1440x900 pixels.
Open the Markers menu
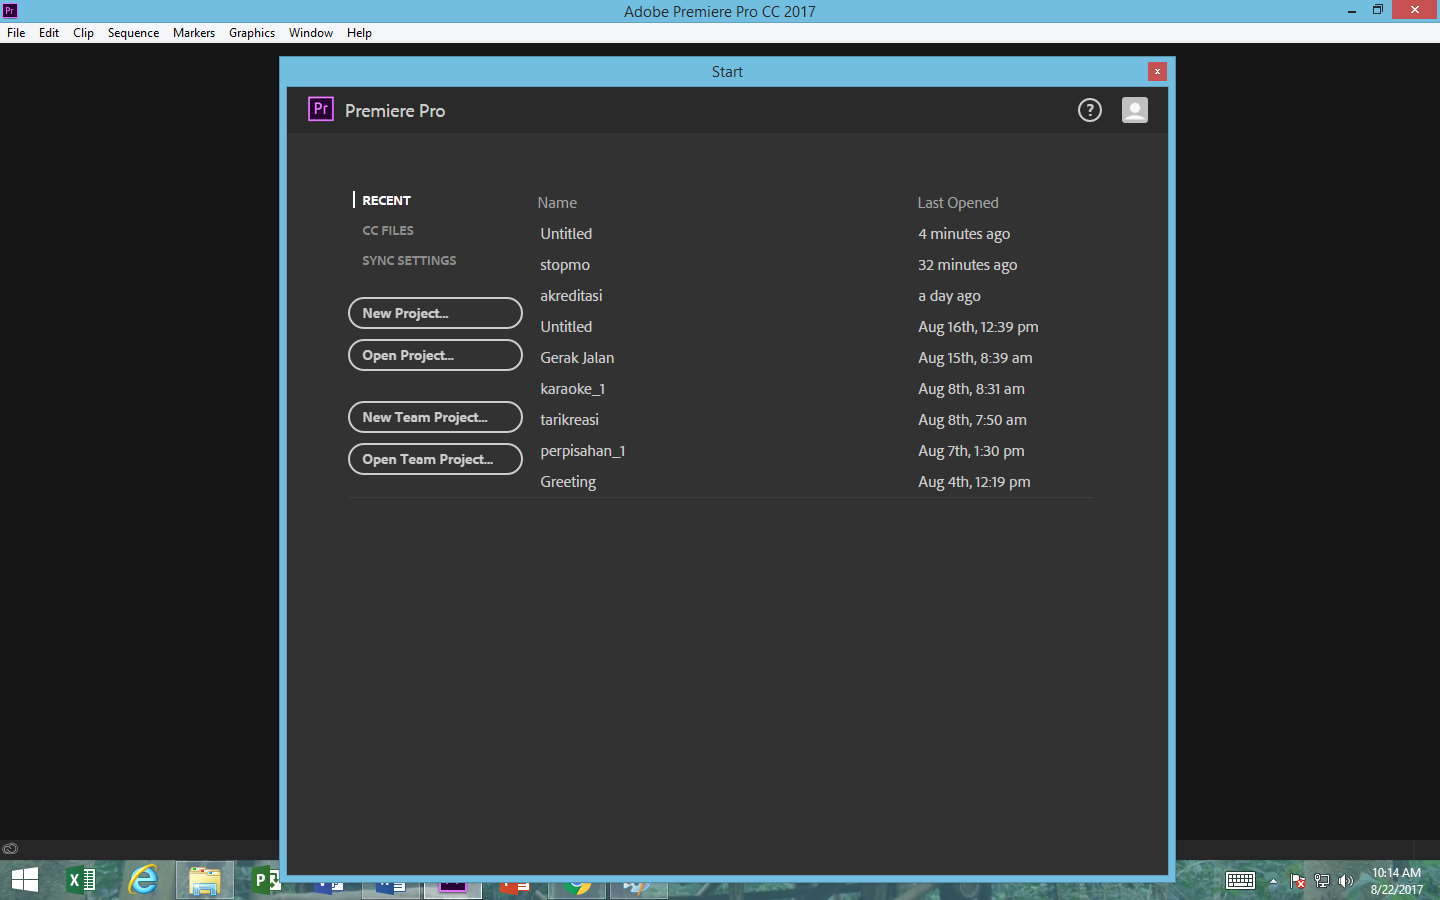[x=194, y=33]
